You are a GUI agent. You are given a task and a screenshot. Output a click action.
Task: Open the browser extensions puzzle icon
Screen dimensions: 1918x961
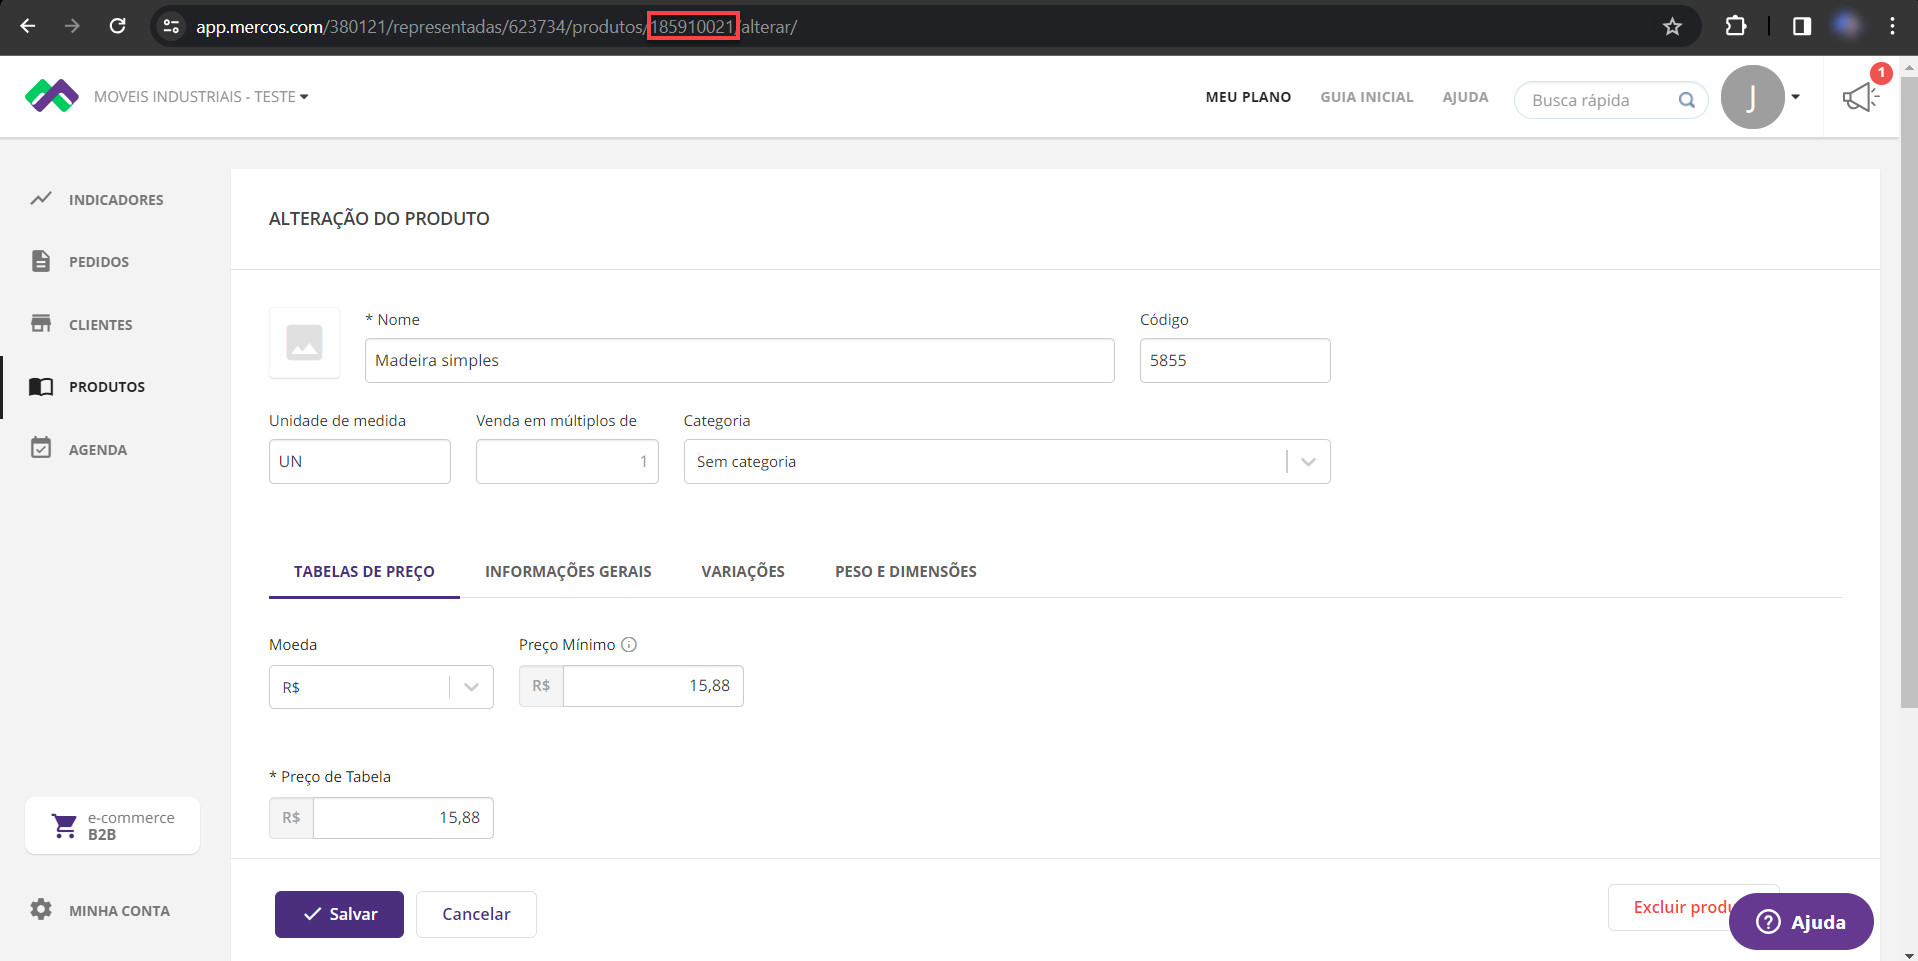1736,27
